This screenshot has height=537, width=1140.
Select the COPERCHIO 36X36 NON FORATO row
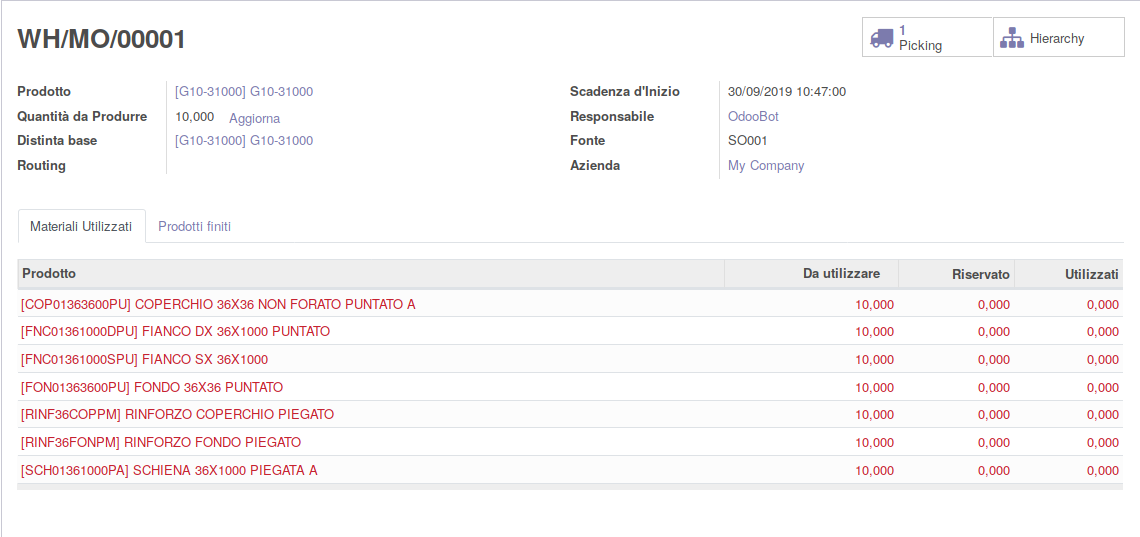point(570,304)
